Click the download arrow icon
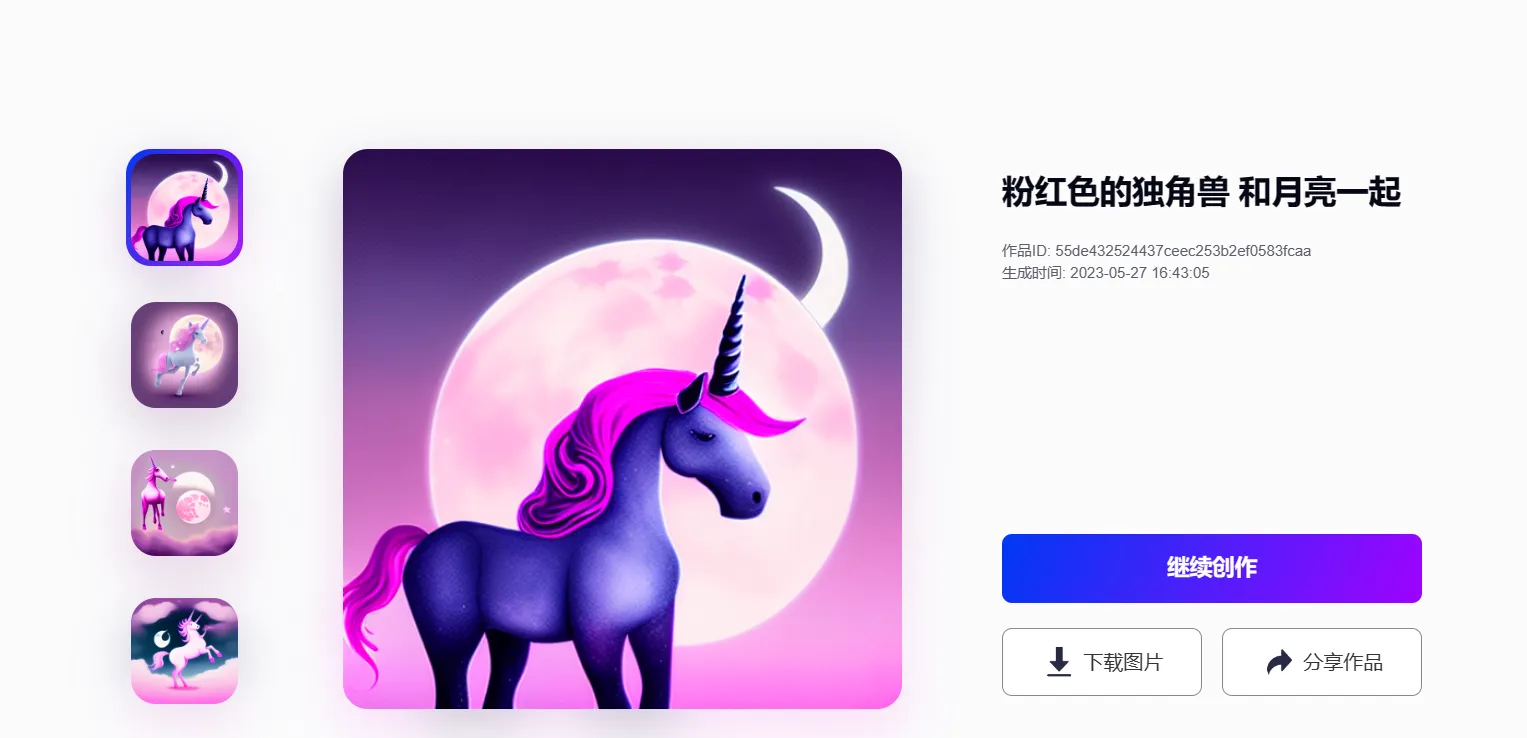The height and width of the screenshot is (738, 1527). pos(1059,662)
